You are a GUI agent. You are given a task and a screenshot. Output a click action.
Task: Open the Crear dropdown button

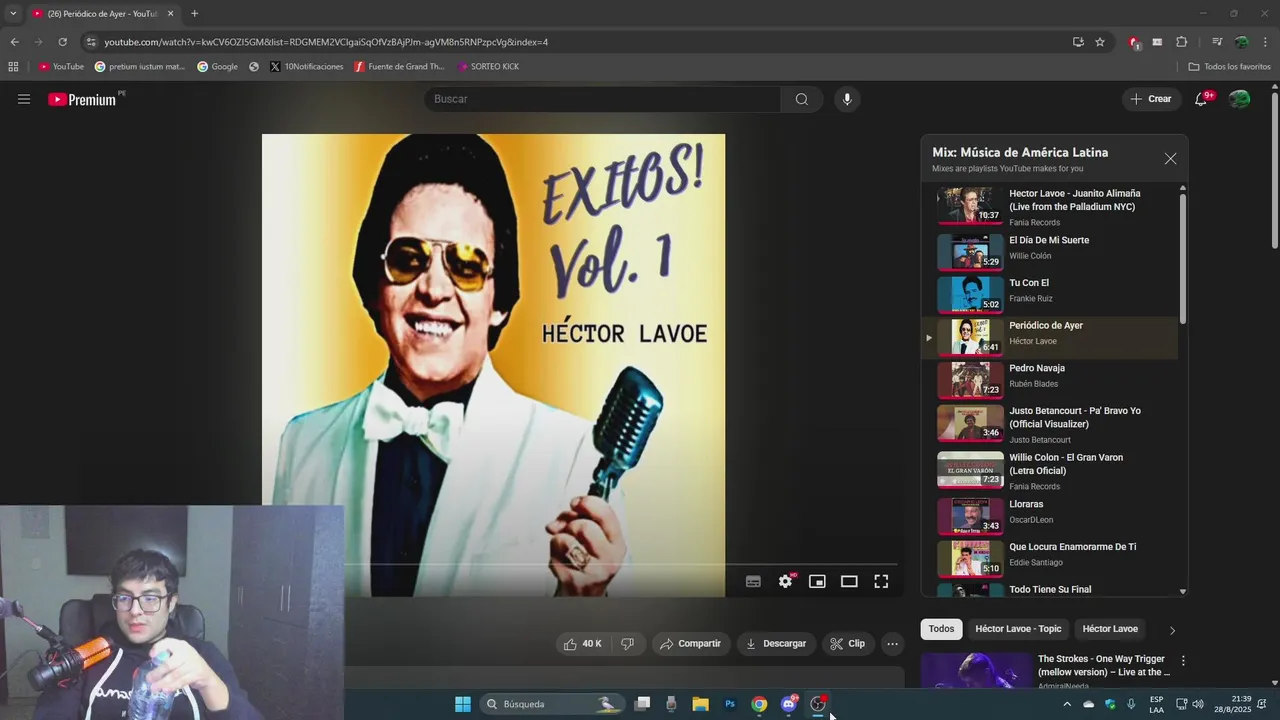1151,99
